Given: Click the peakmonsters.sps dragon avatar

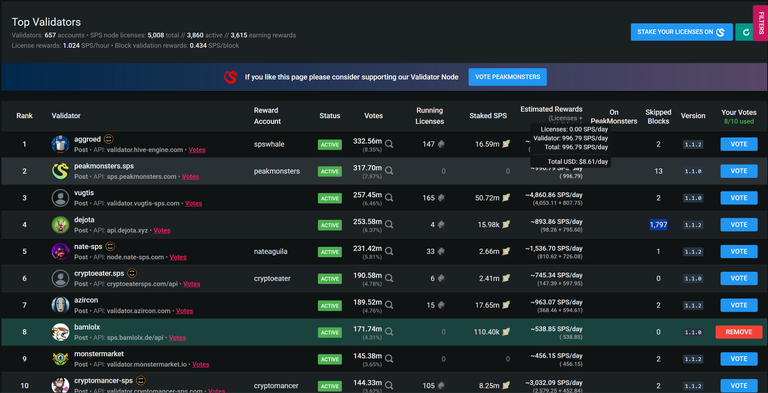Looking at the screenshot, I should pos(60,171).
